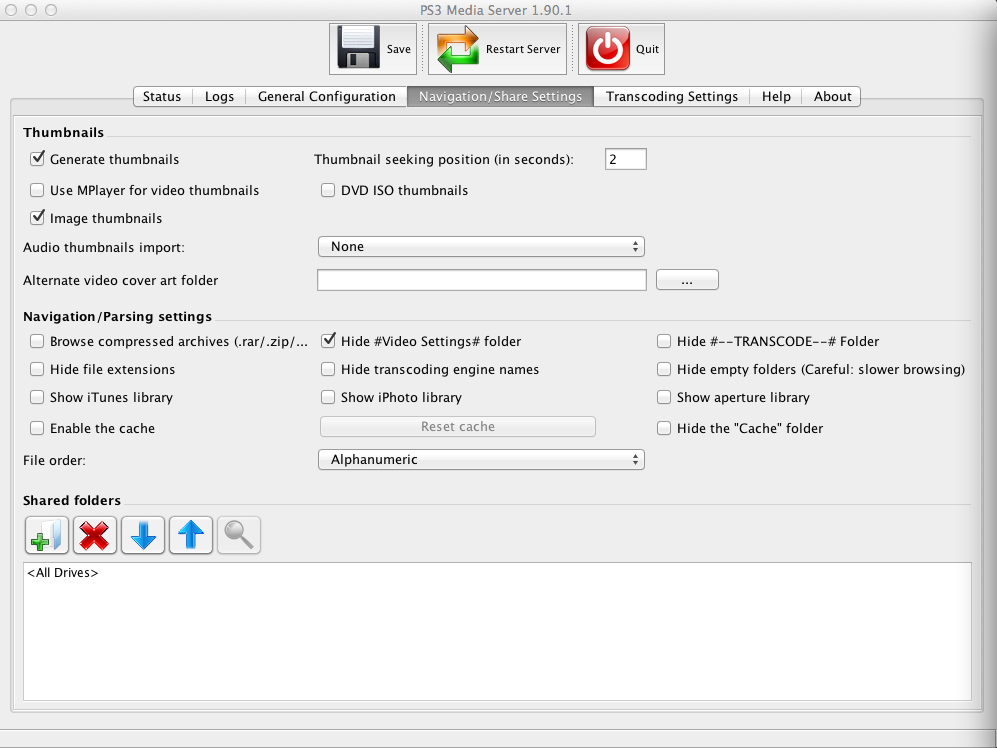Image resolution: width=997 pixels, height=748 pixels.
Task: Click the Reset cache button
Action: [x=458, y=427]
